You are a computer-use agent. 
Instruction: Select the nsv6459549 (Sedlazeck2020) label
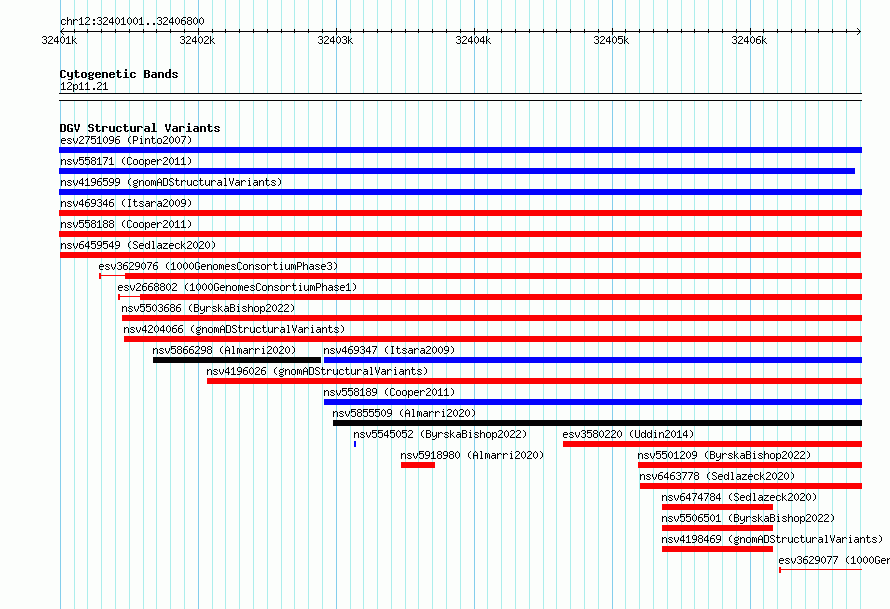138,245
